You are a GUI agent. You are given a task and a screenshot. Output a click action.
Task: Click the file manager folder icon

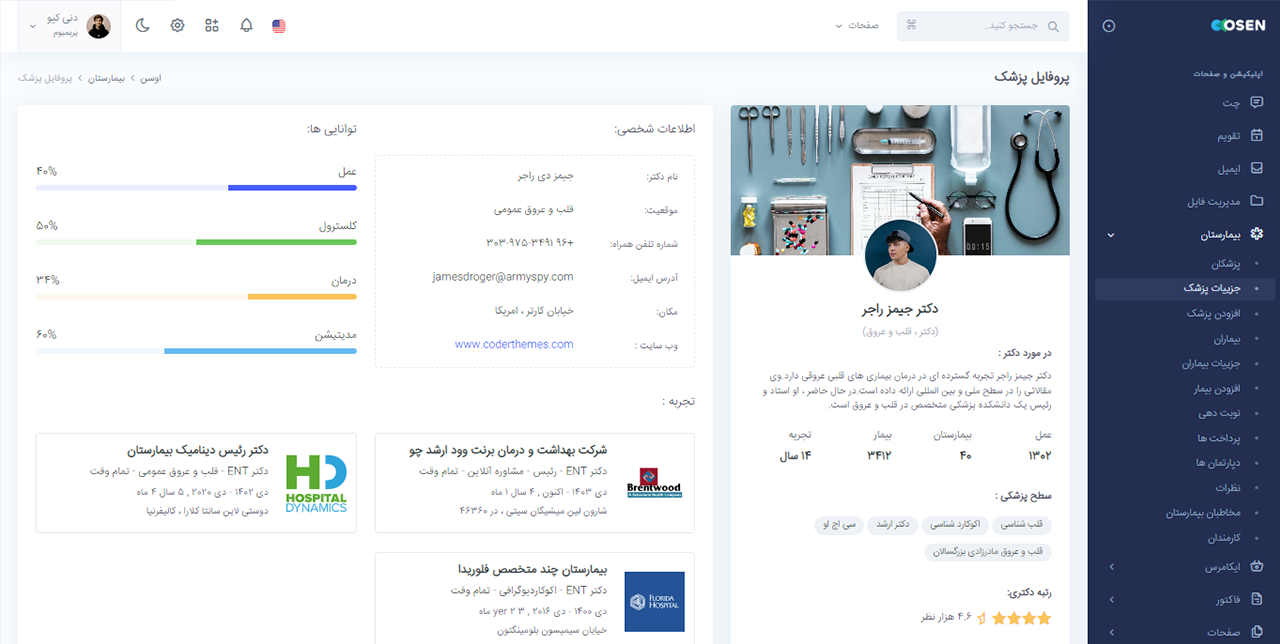point(1257,201)
